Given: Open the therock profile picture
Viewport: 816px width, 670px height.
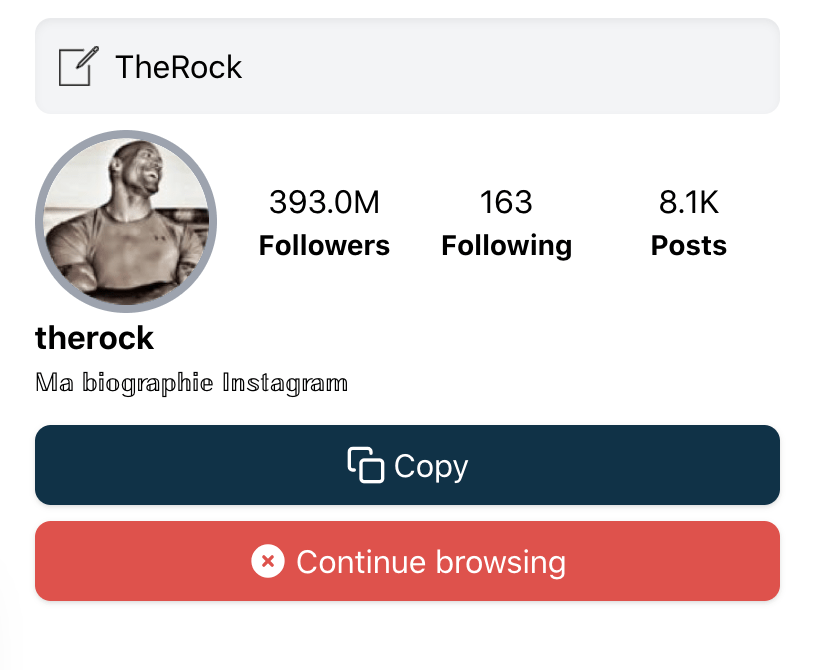Looking at the screenshot, I should coord(126,221).
